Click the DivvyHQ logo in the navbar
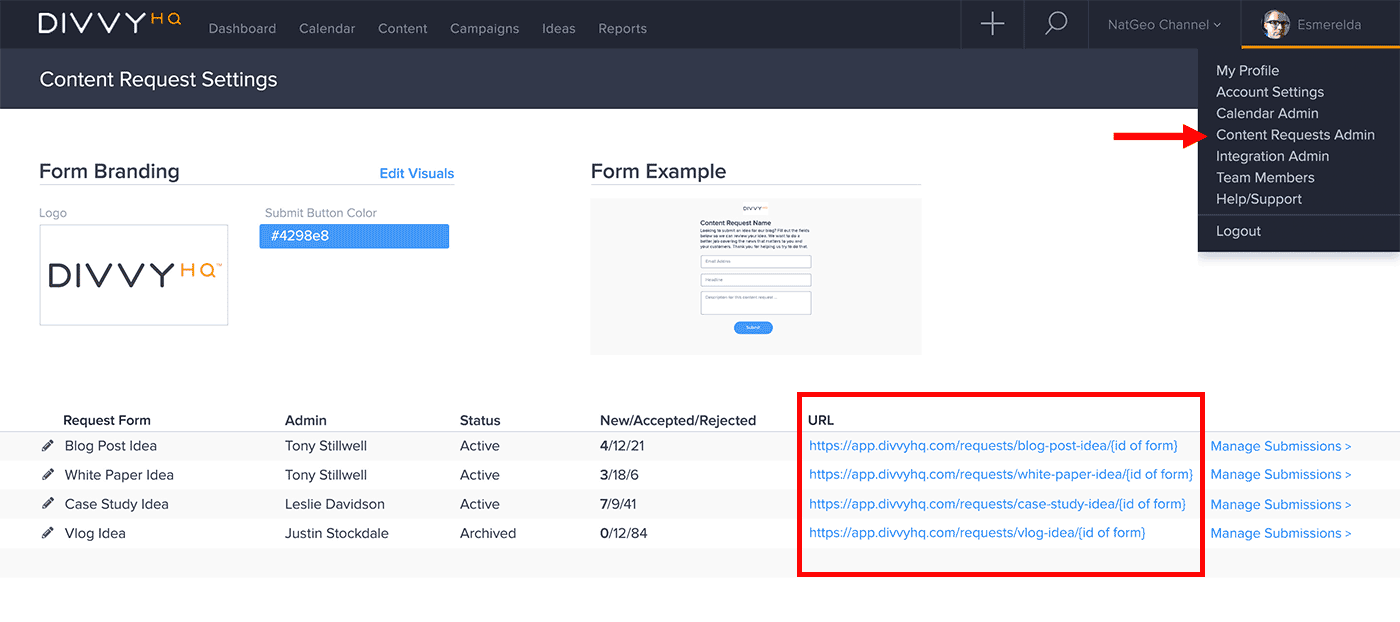The height and width of the screenshot is (622, 1400). 110,23
